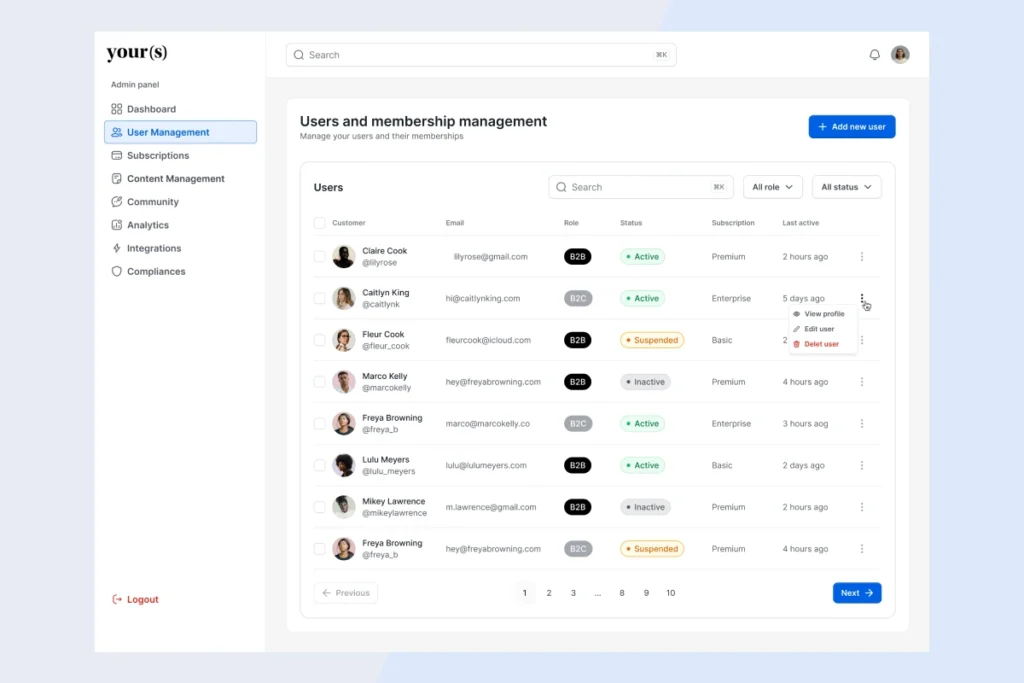Select Delet user in the open menu
Screen dimensions: 1024x683
tap(820, 343)
